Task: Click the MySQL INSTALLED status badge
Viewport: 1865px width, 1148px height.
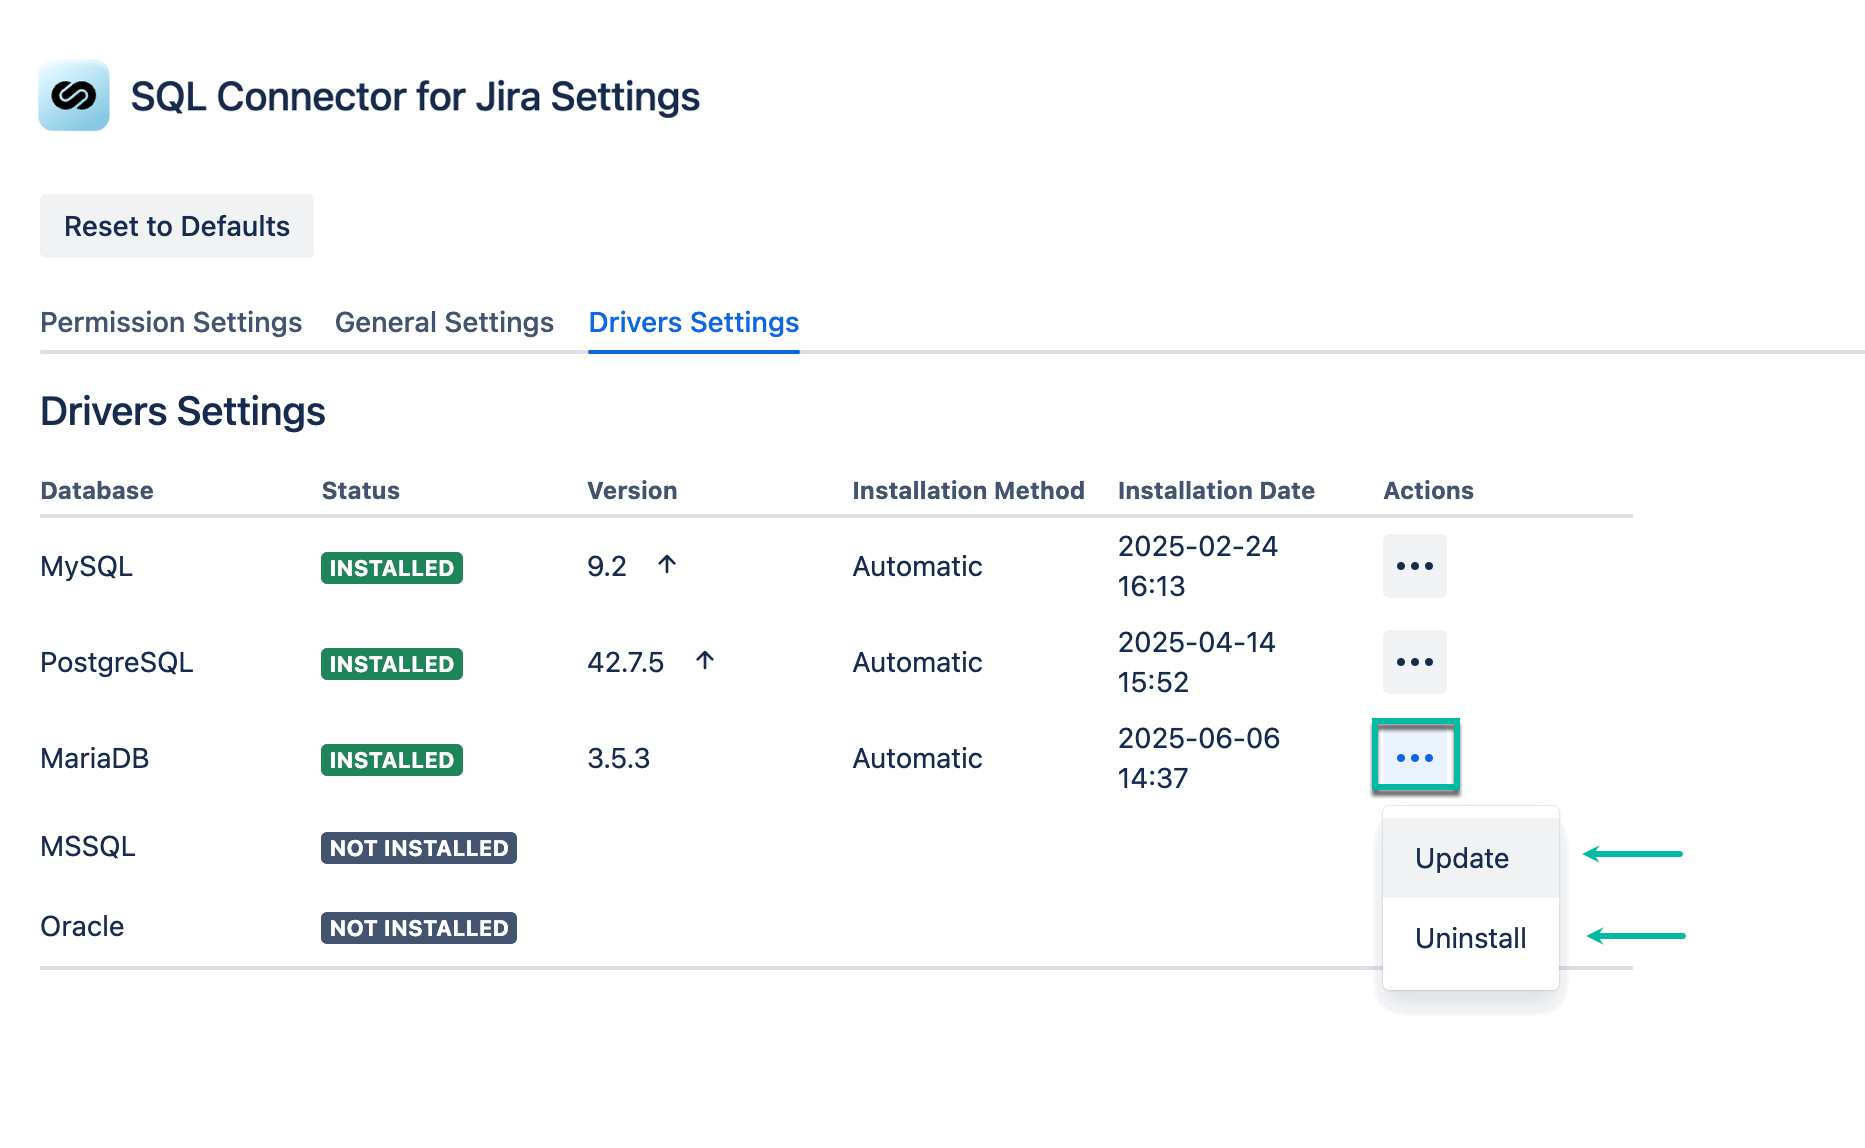Action: [x=392, y=568]
